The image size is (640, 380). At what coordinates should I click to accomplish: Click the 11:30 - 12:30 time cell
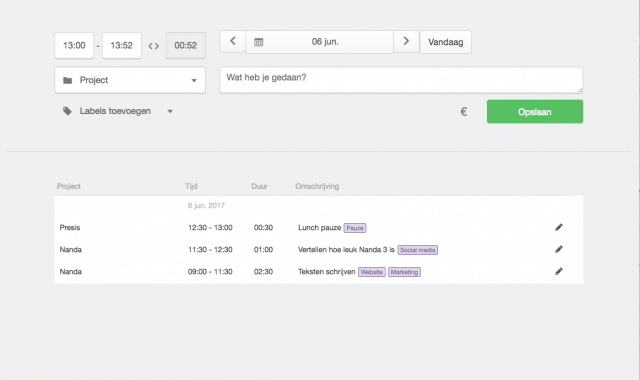(x=210, y=249)
